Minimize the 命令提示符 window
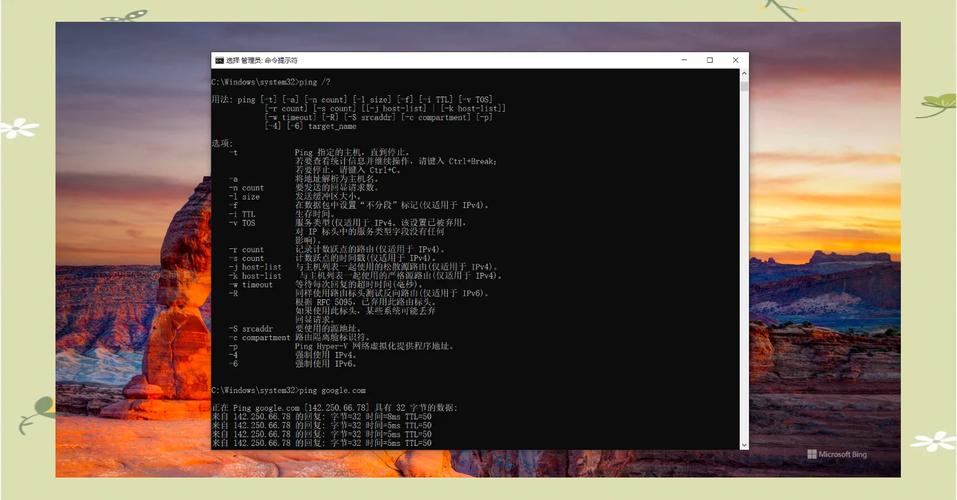This screenshot has height=500, width=957. click(x=684, y=60)
